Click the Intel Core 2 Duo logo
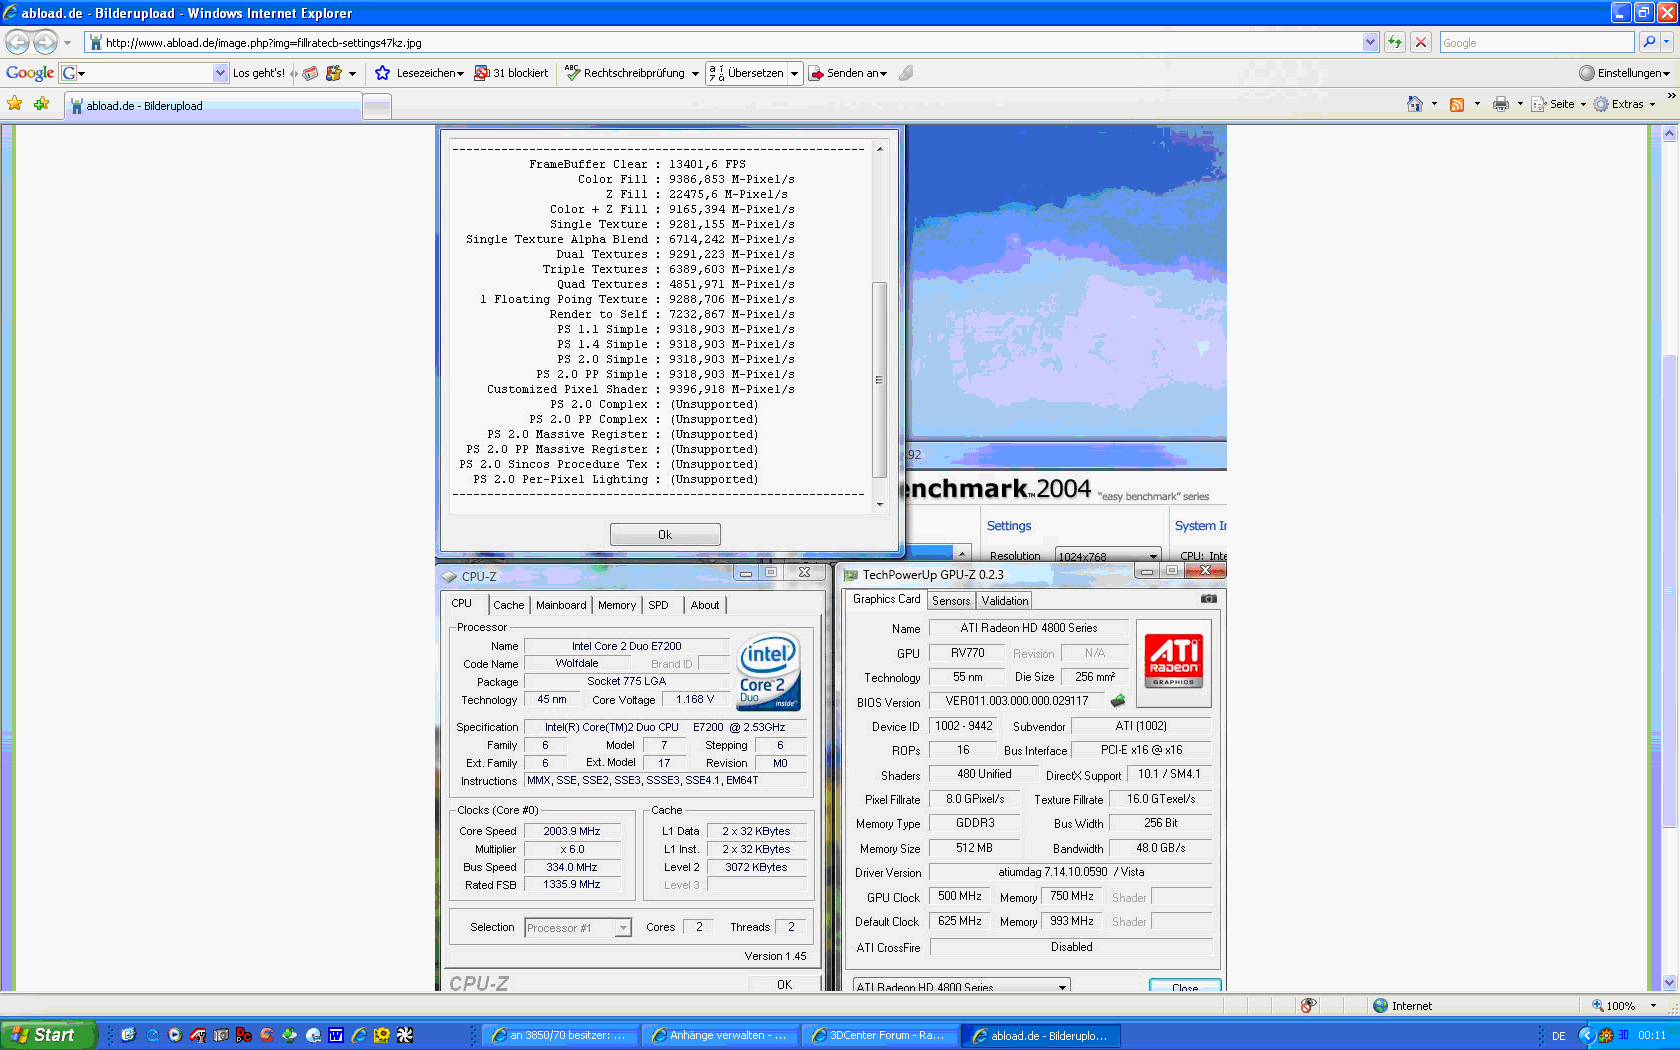 pyautogui.click(x=768, y=671)
